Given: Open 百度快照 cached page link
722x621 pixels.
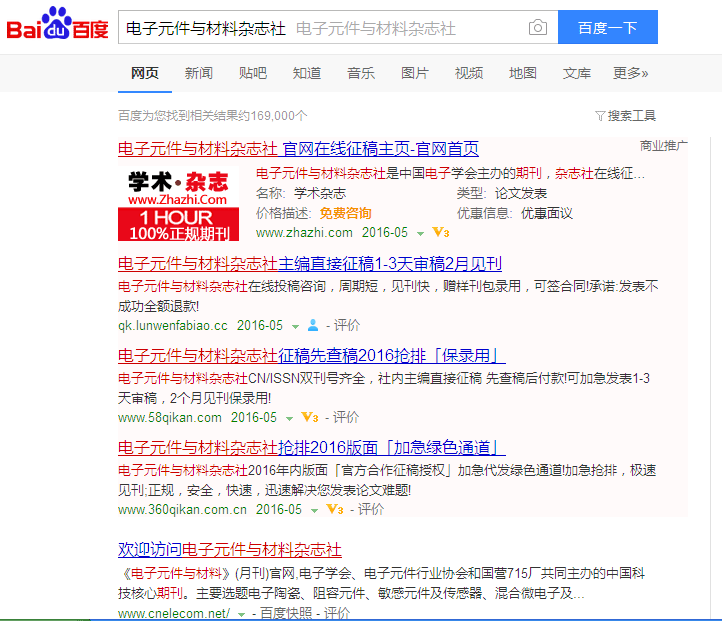Looking at the screenshot, I should [286, 614].
